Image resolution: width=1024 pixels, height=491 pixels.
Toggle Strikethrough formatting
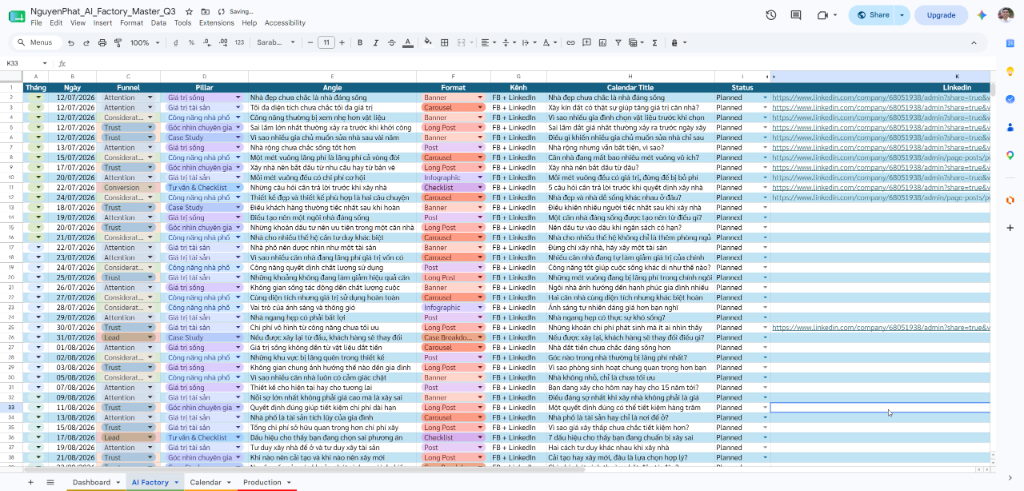[x=391, y=43]
